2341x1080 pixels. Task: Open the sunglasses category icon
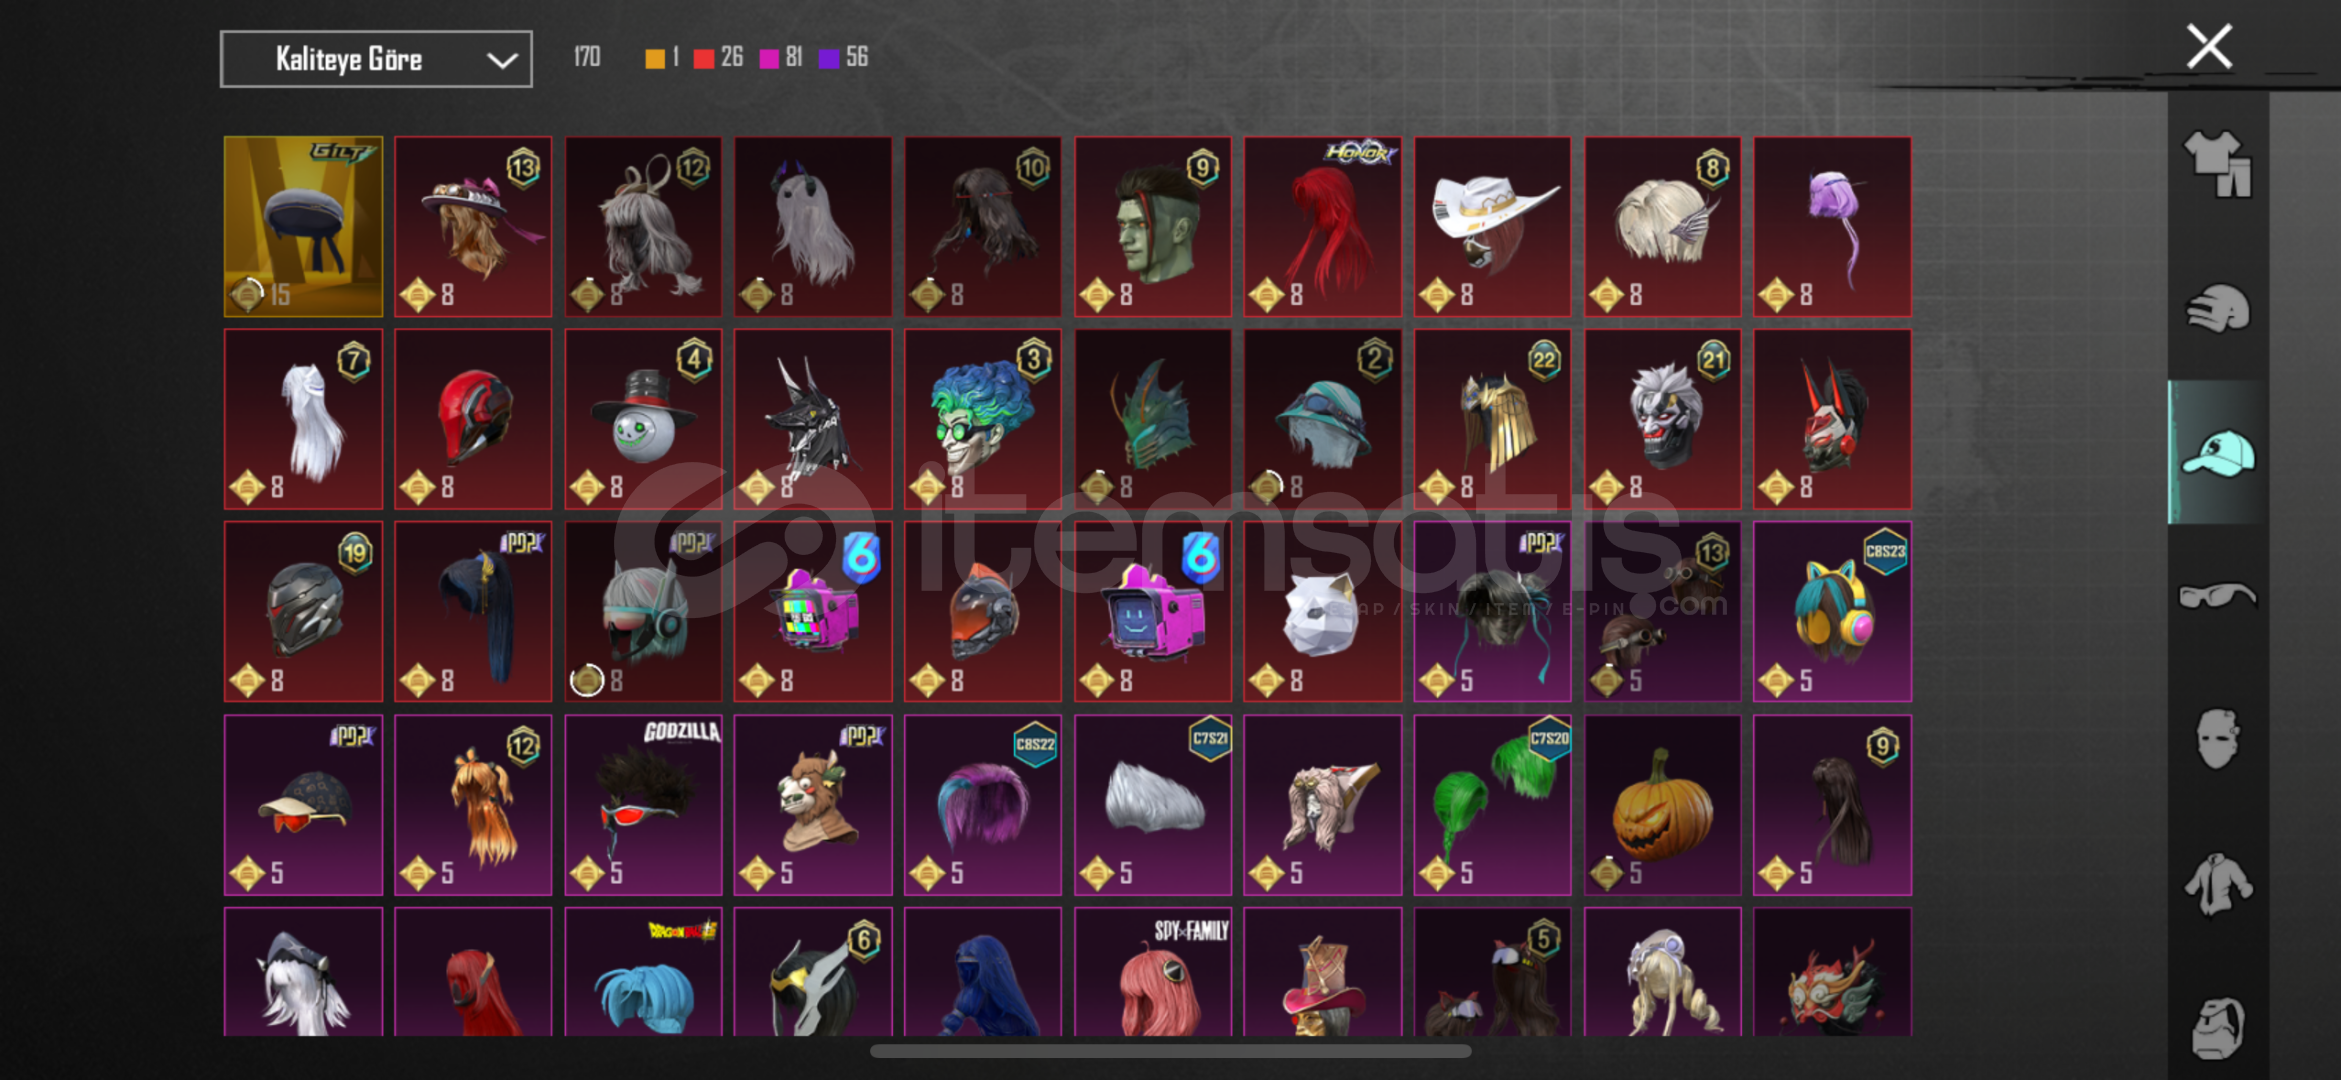click(2217, 596)
